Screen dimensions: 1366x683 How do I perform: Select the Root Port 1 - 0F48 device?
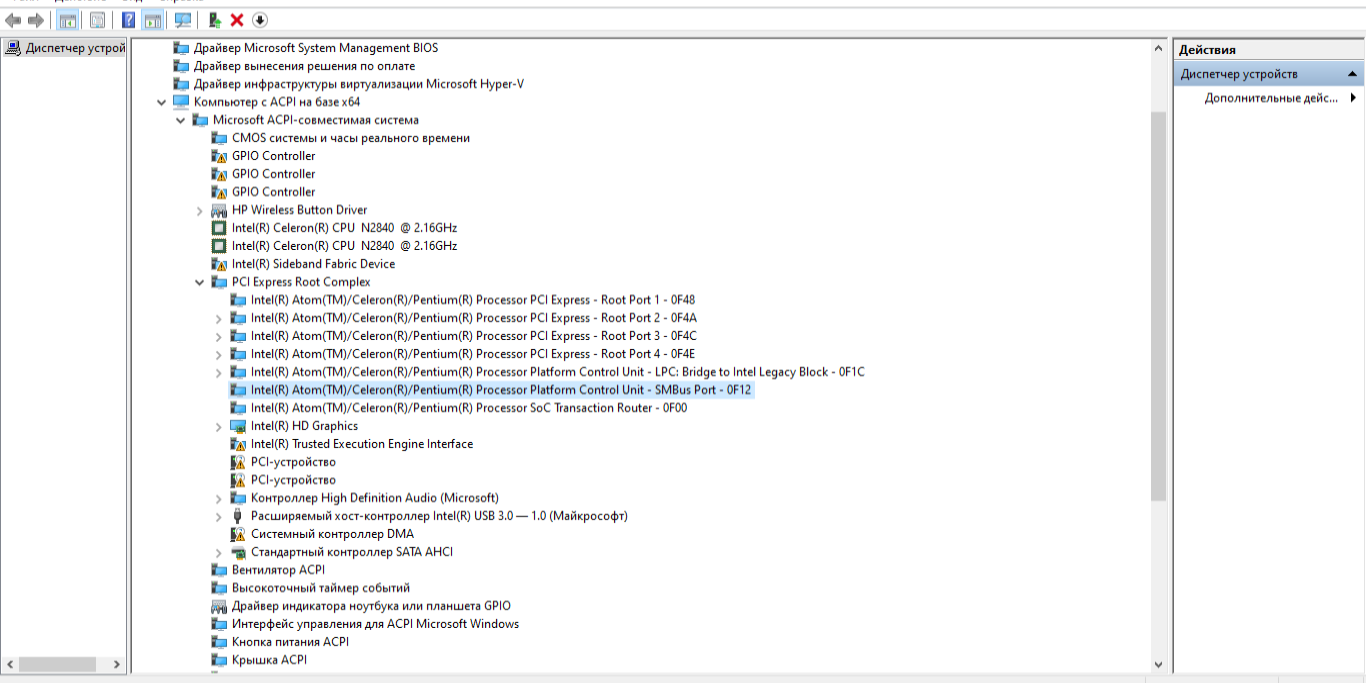point(473,300)
